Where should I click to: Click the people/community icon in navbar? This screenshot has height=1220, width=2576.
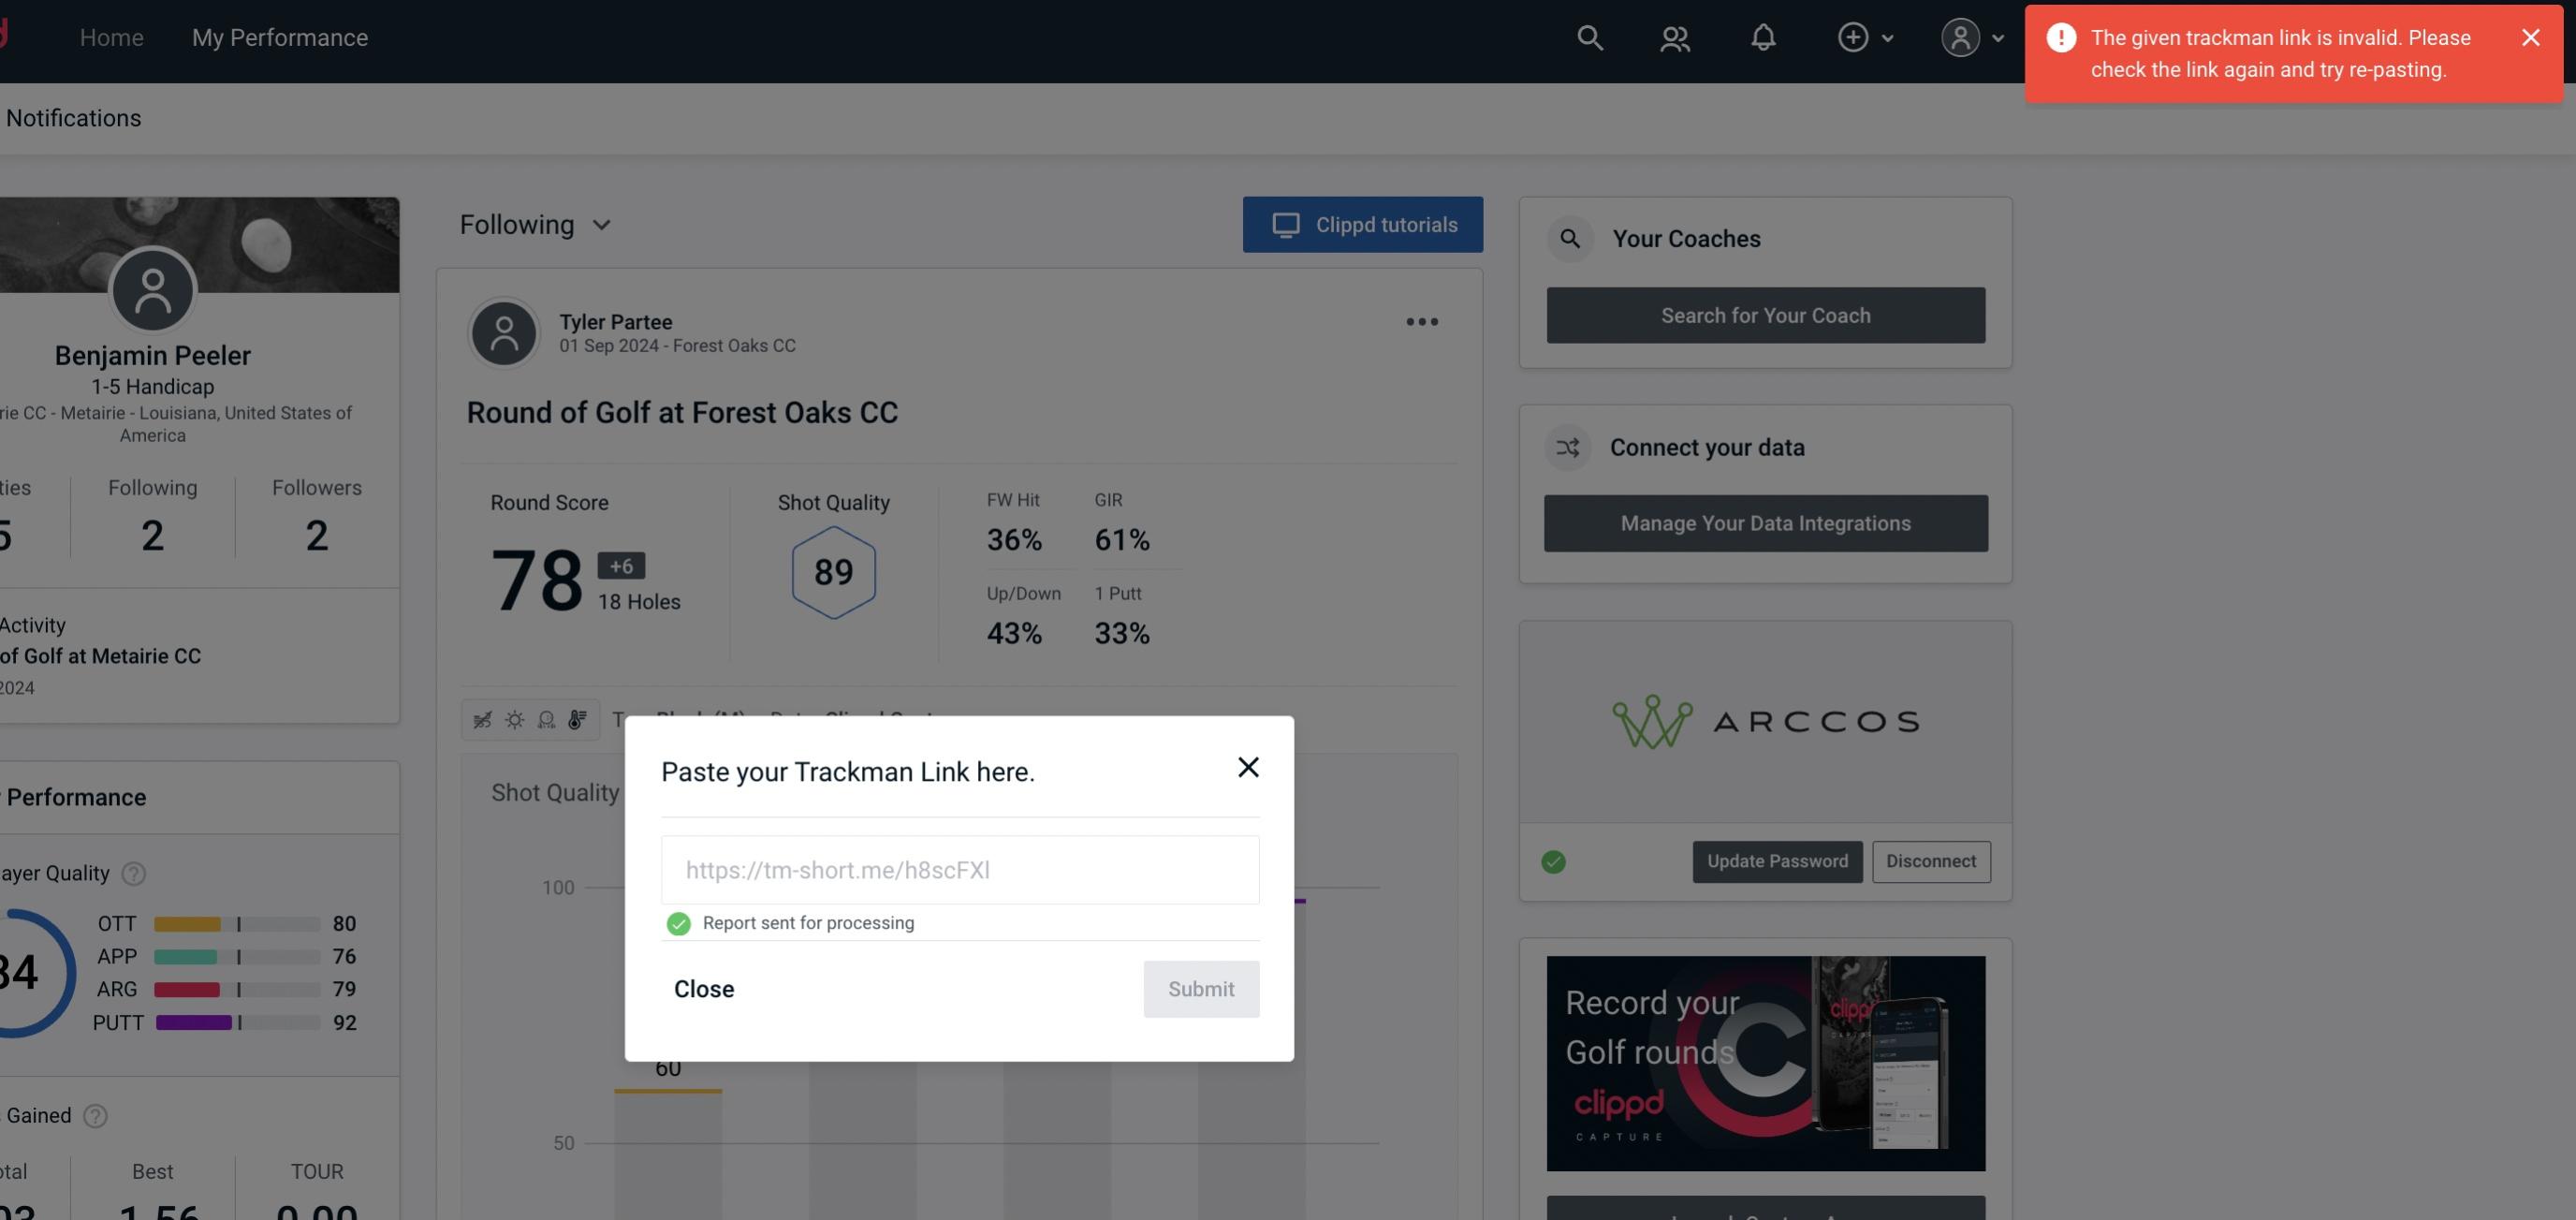1673,37
